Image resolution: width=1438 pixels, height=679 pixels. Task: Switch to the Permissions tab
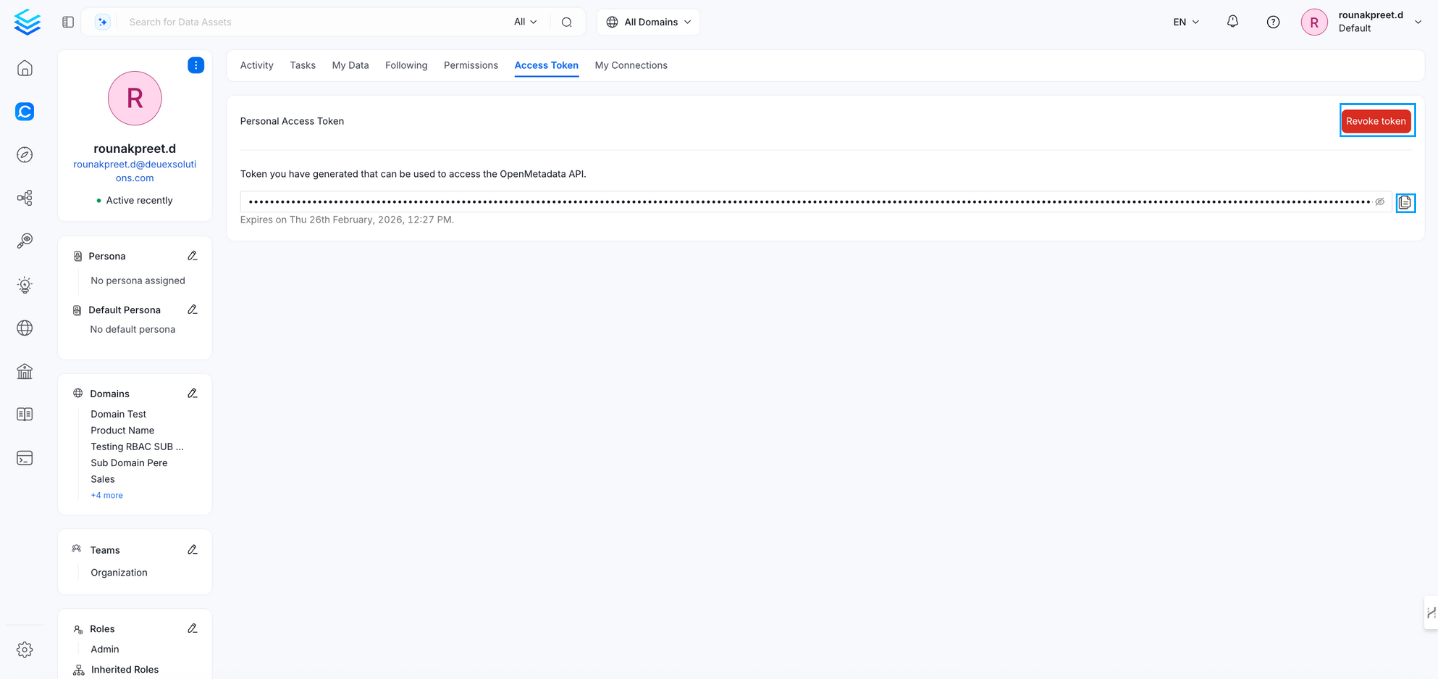pyautogui.click(x=471, y=65)
